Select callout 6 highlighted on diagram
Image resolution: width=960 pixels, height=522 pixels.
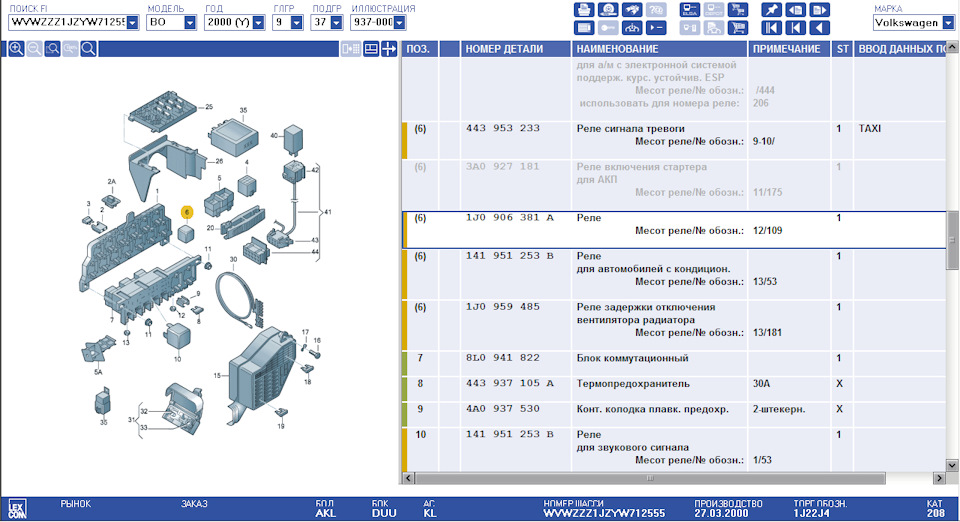(x=187, y=212)
